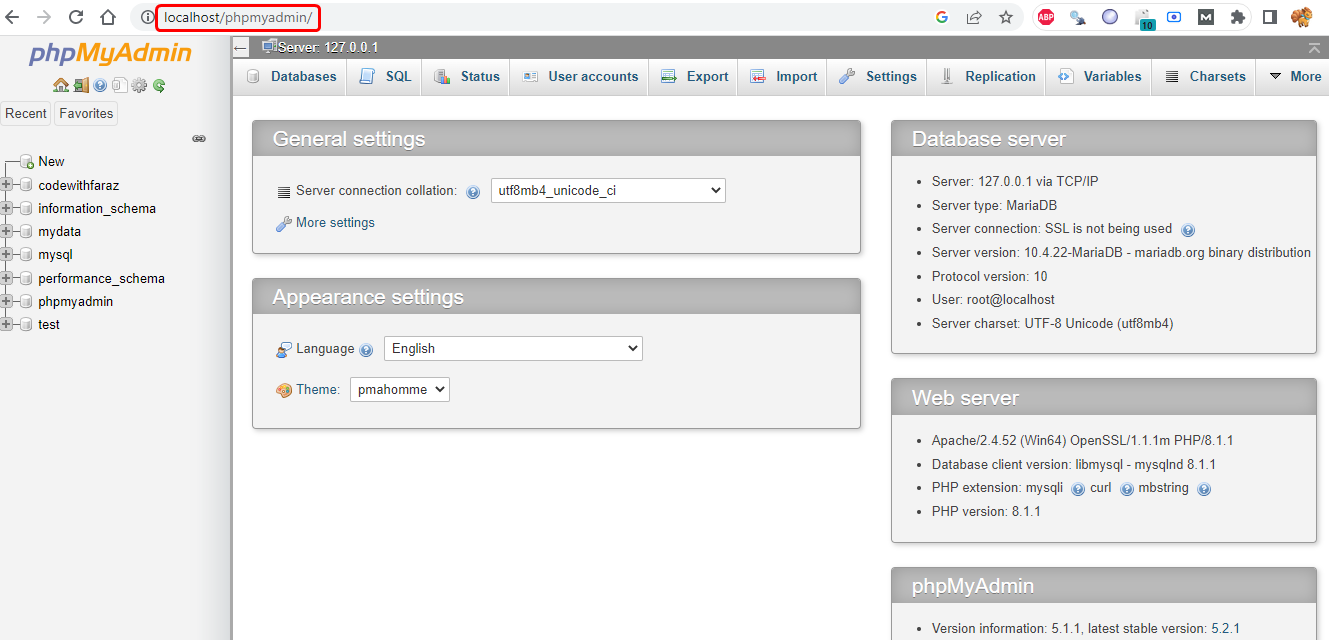The image size is (1329, 640).
Task: Click the extension icon with badge 10
Action: point(1143,18)
